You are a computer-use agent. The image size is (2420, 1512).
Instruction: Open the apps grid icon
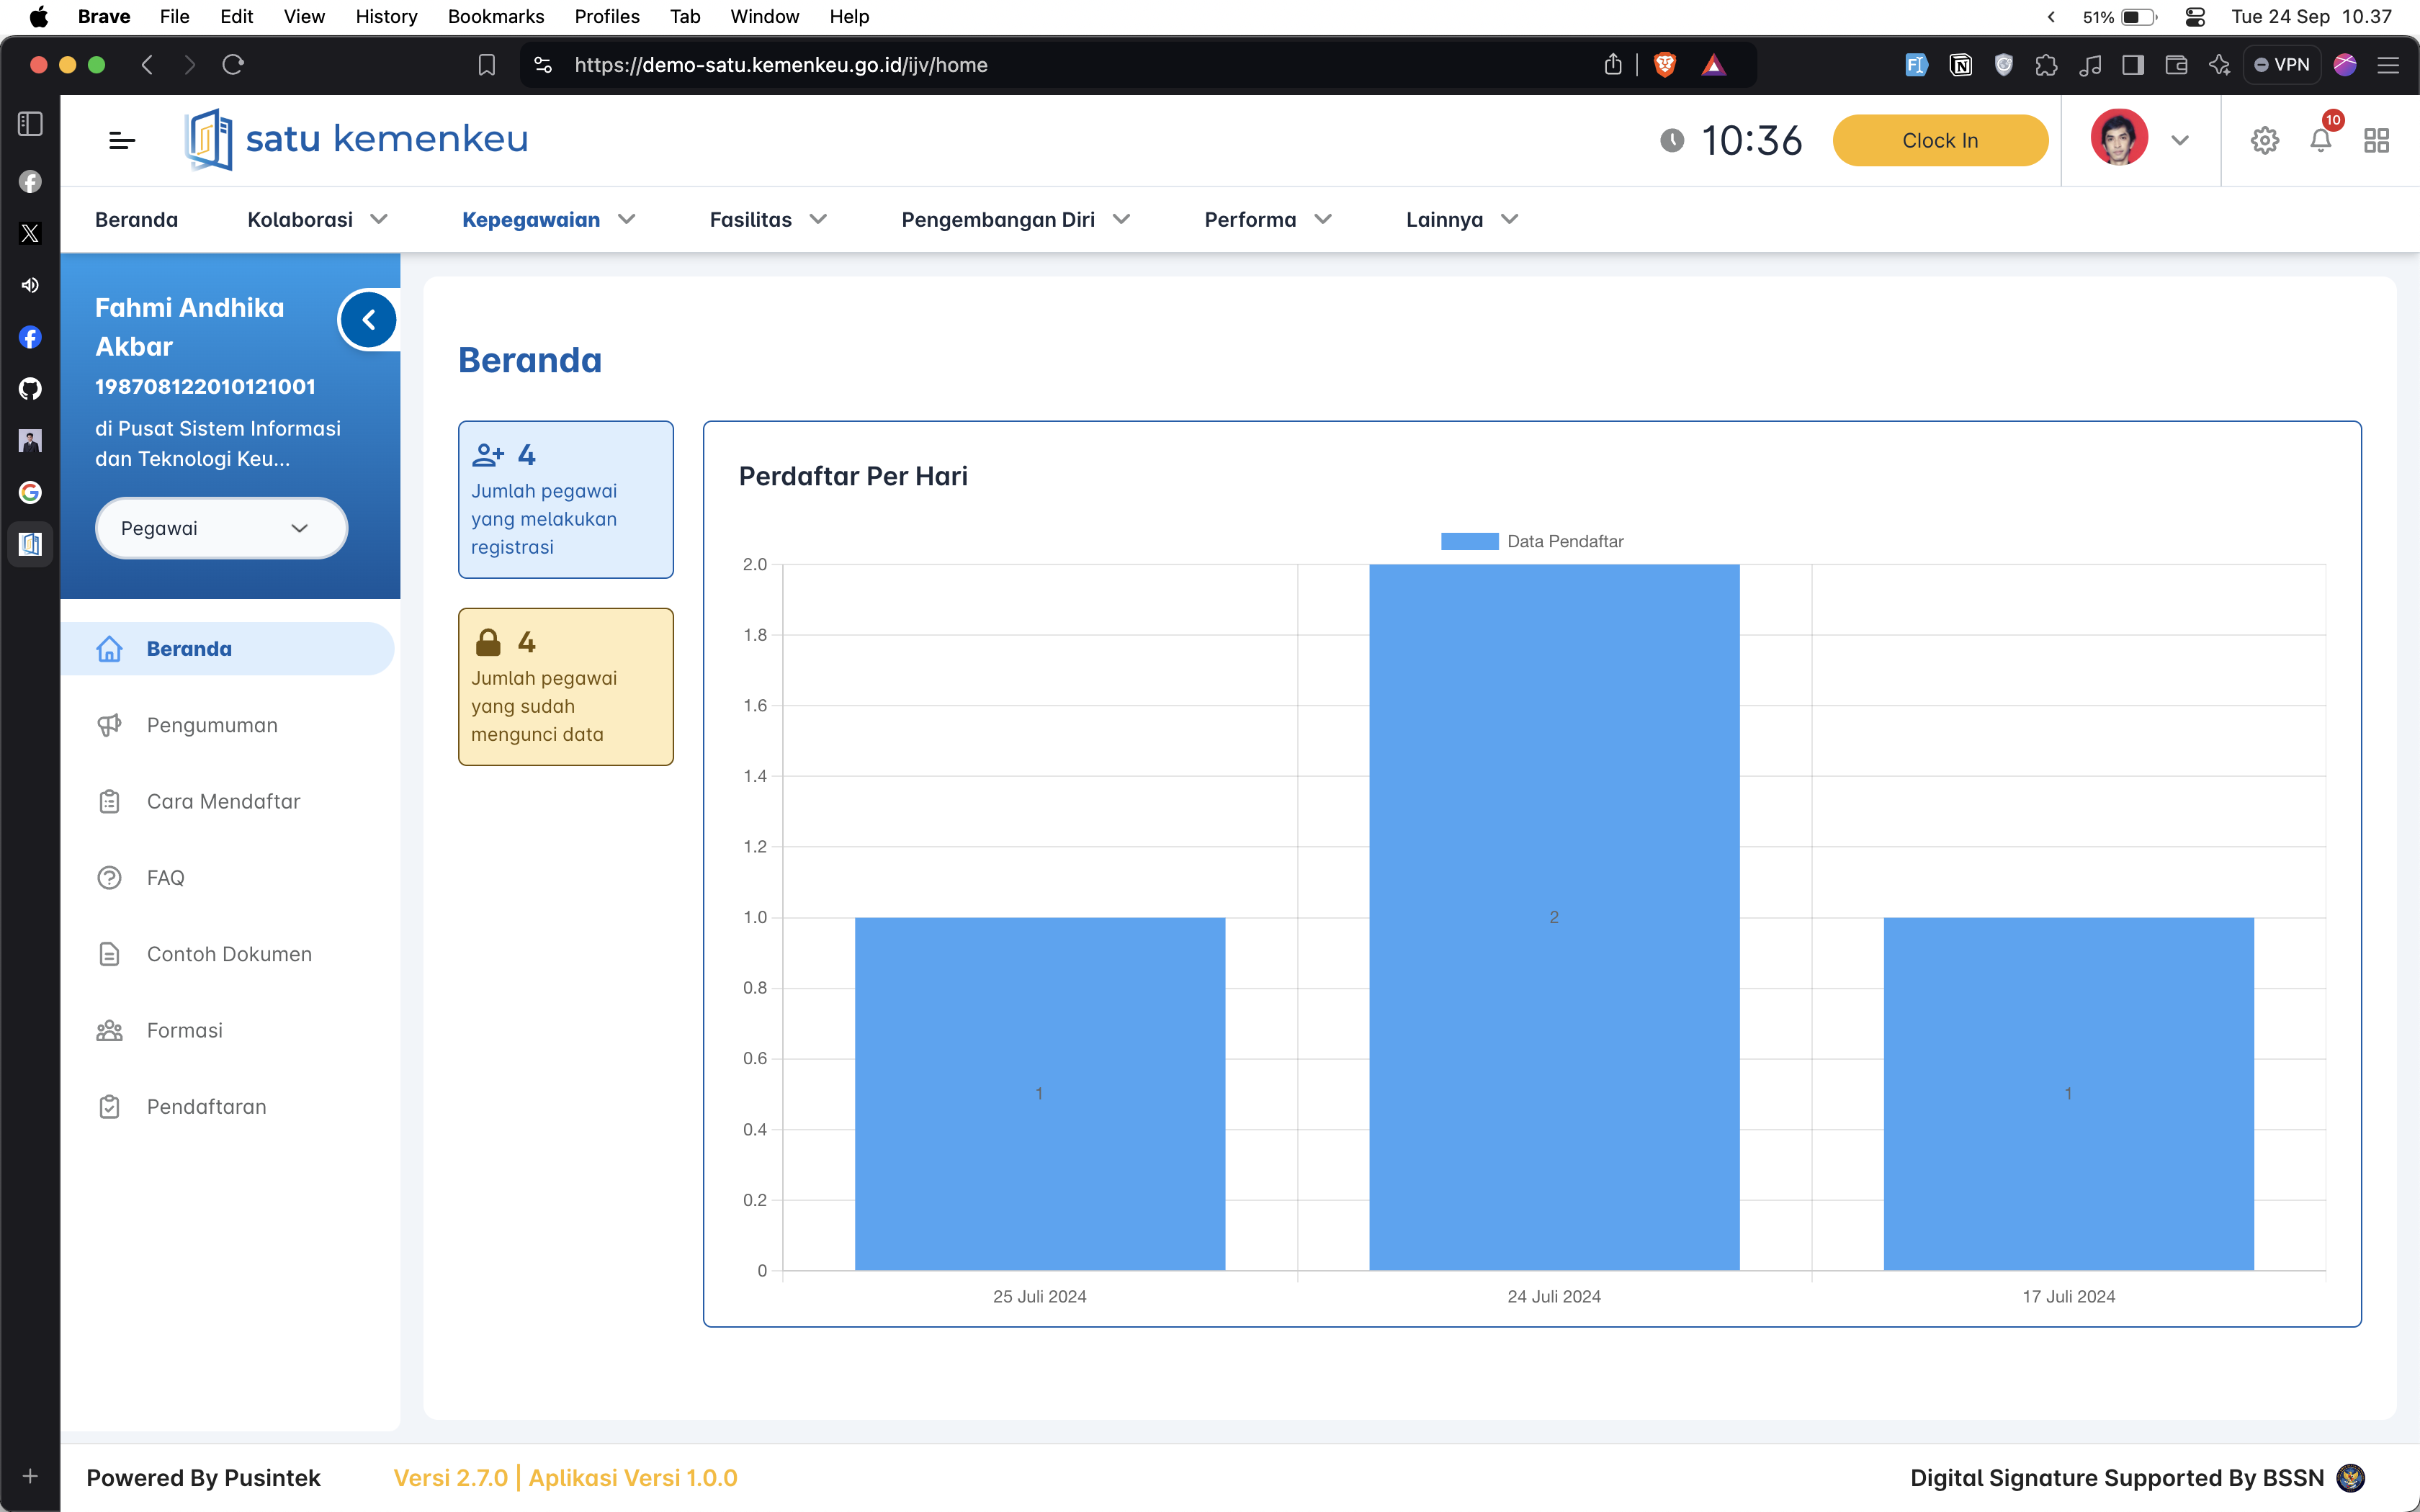[2376, 141]
